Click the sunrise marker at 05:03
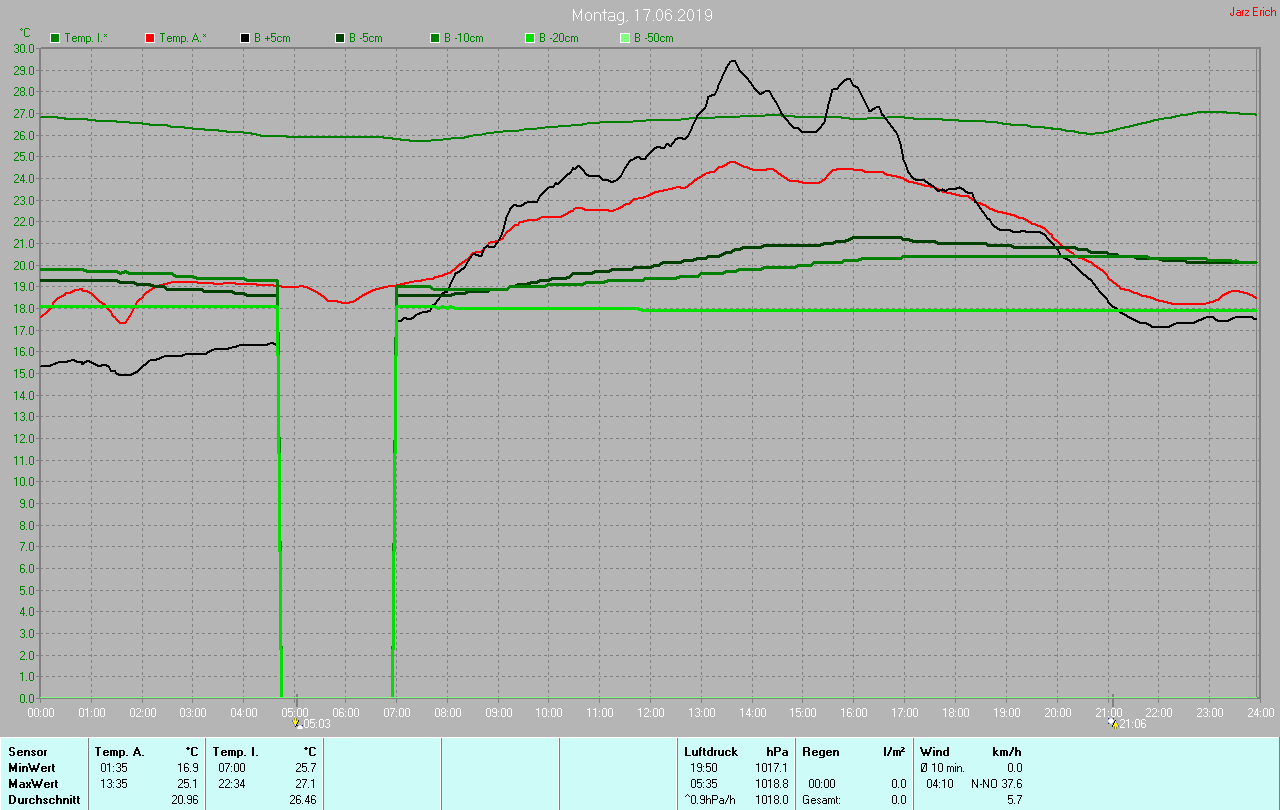 (x=297, y=722)
